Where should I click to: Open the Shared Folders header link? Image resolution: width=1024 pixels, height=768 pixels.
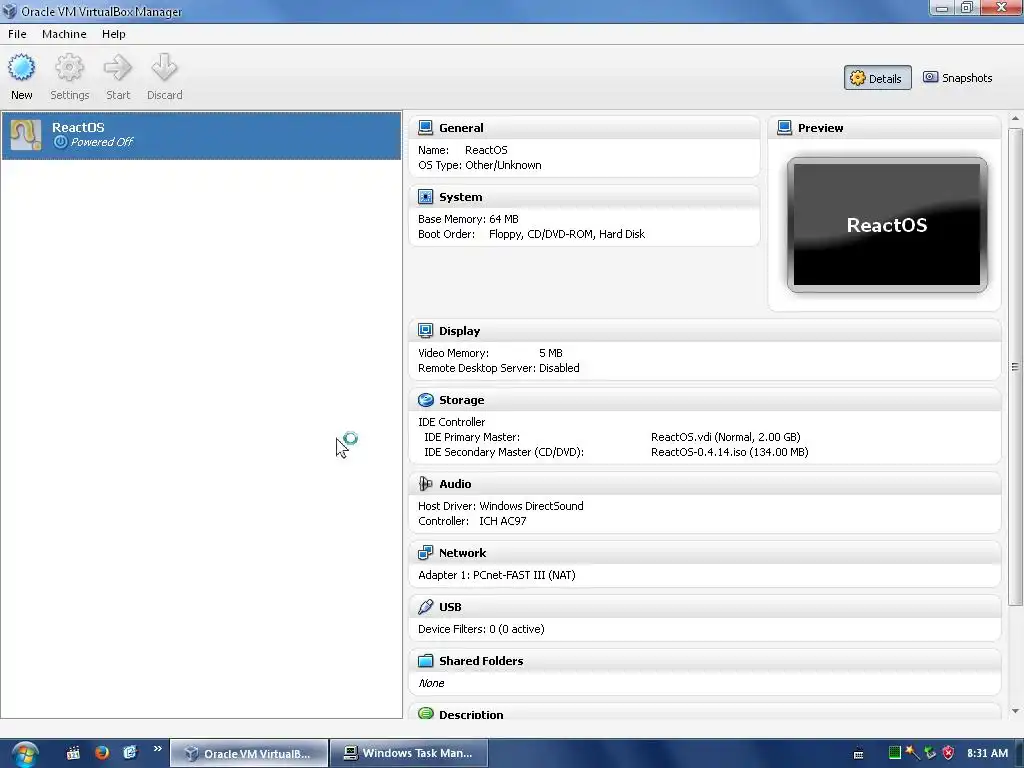(x=481, y=661)
